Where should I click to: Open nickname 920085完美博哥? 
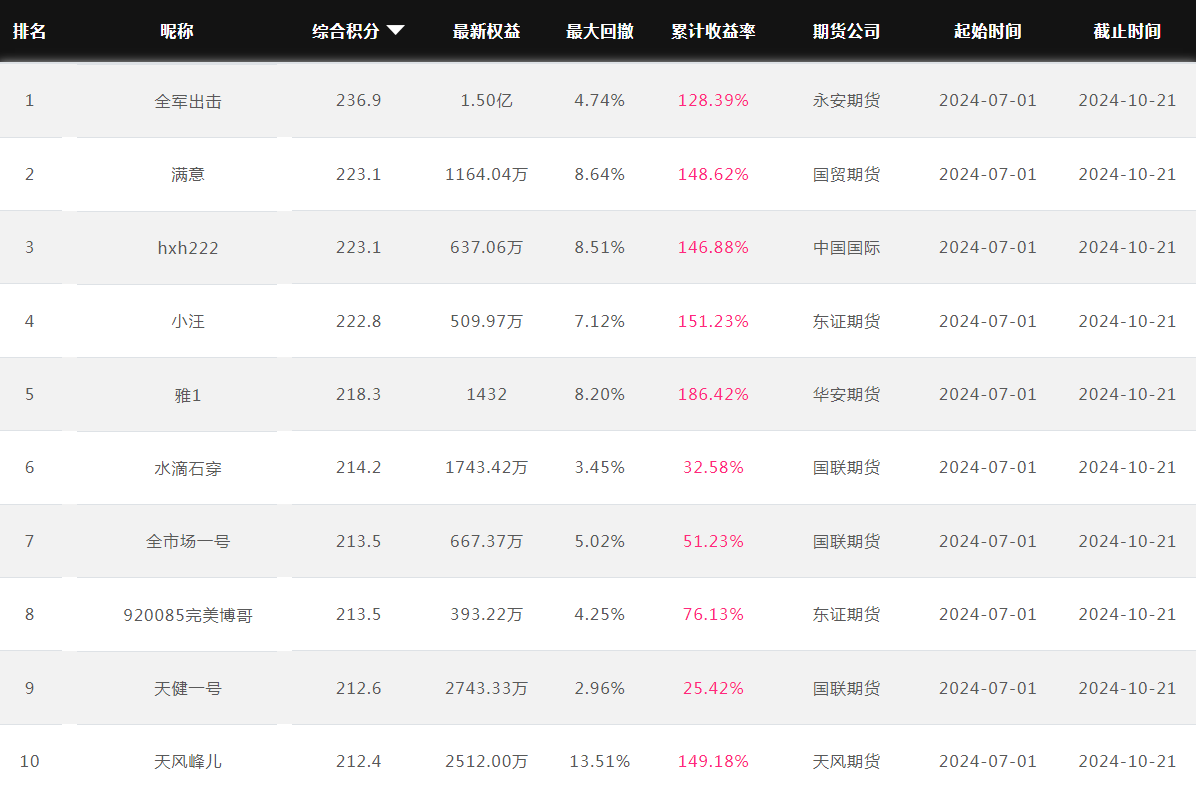pyautogui.click(x=188, y=615)
